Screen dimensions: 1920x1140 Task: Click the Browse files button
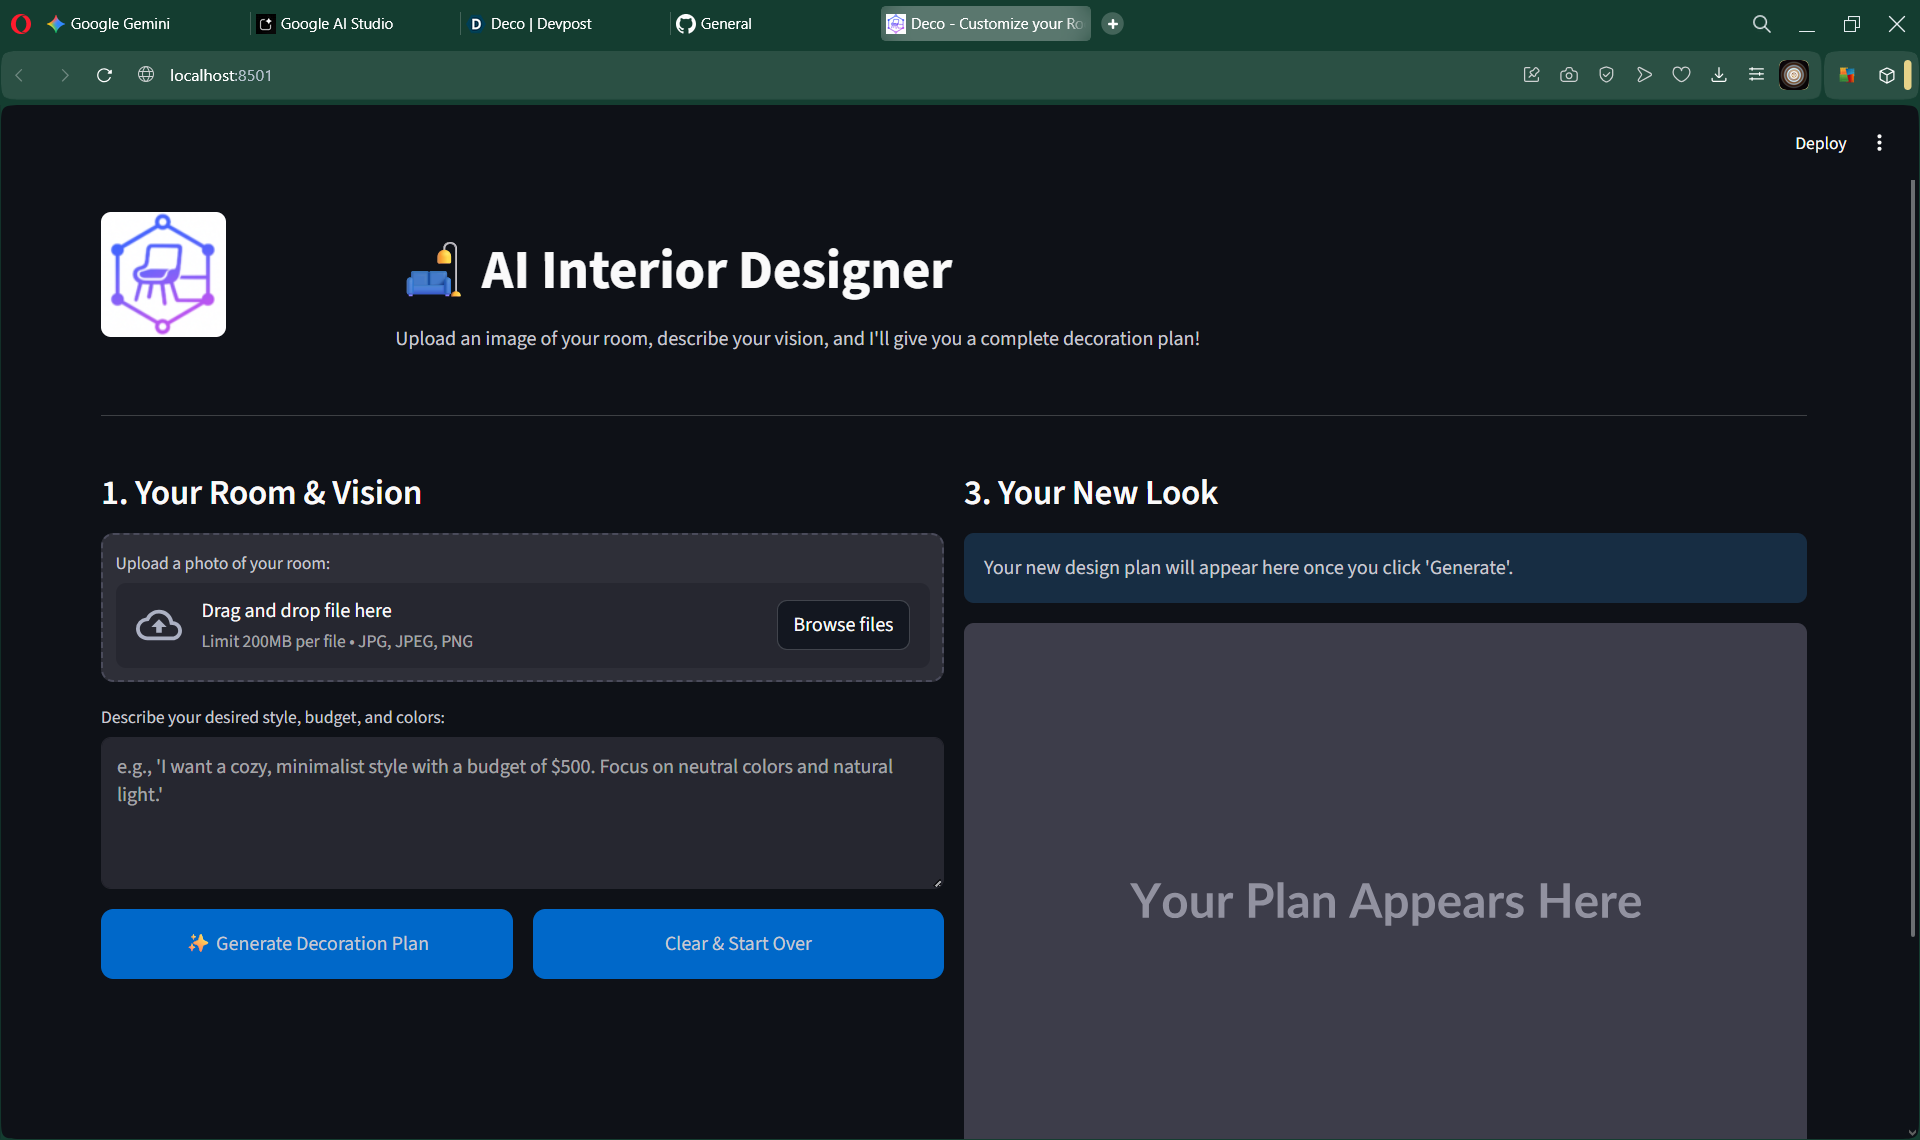pos(843,624)
